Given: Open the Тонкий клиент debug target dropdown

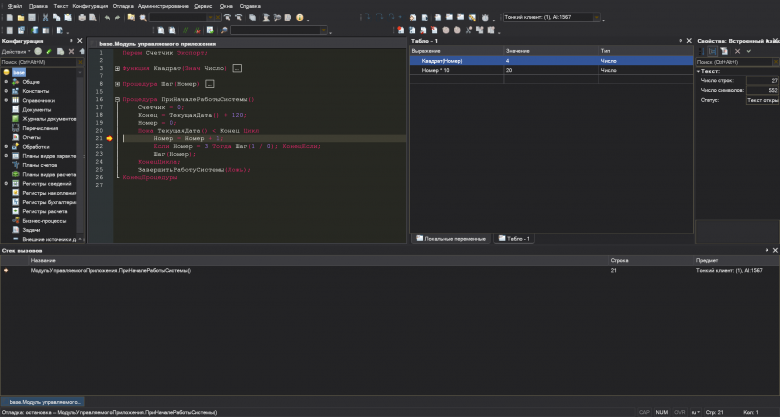Looking at the screenshot, I should (596, 17).
